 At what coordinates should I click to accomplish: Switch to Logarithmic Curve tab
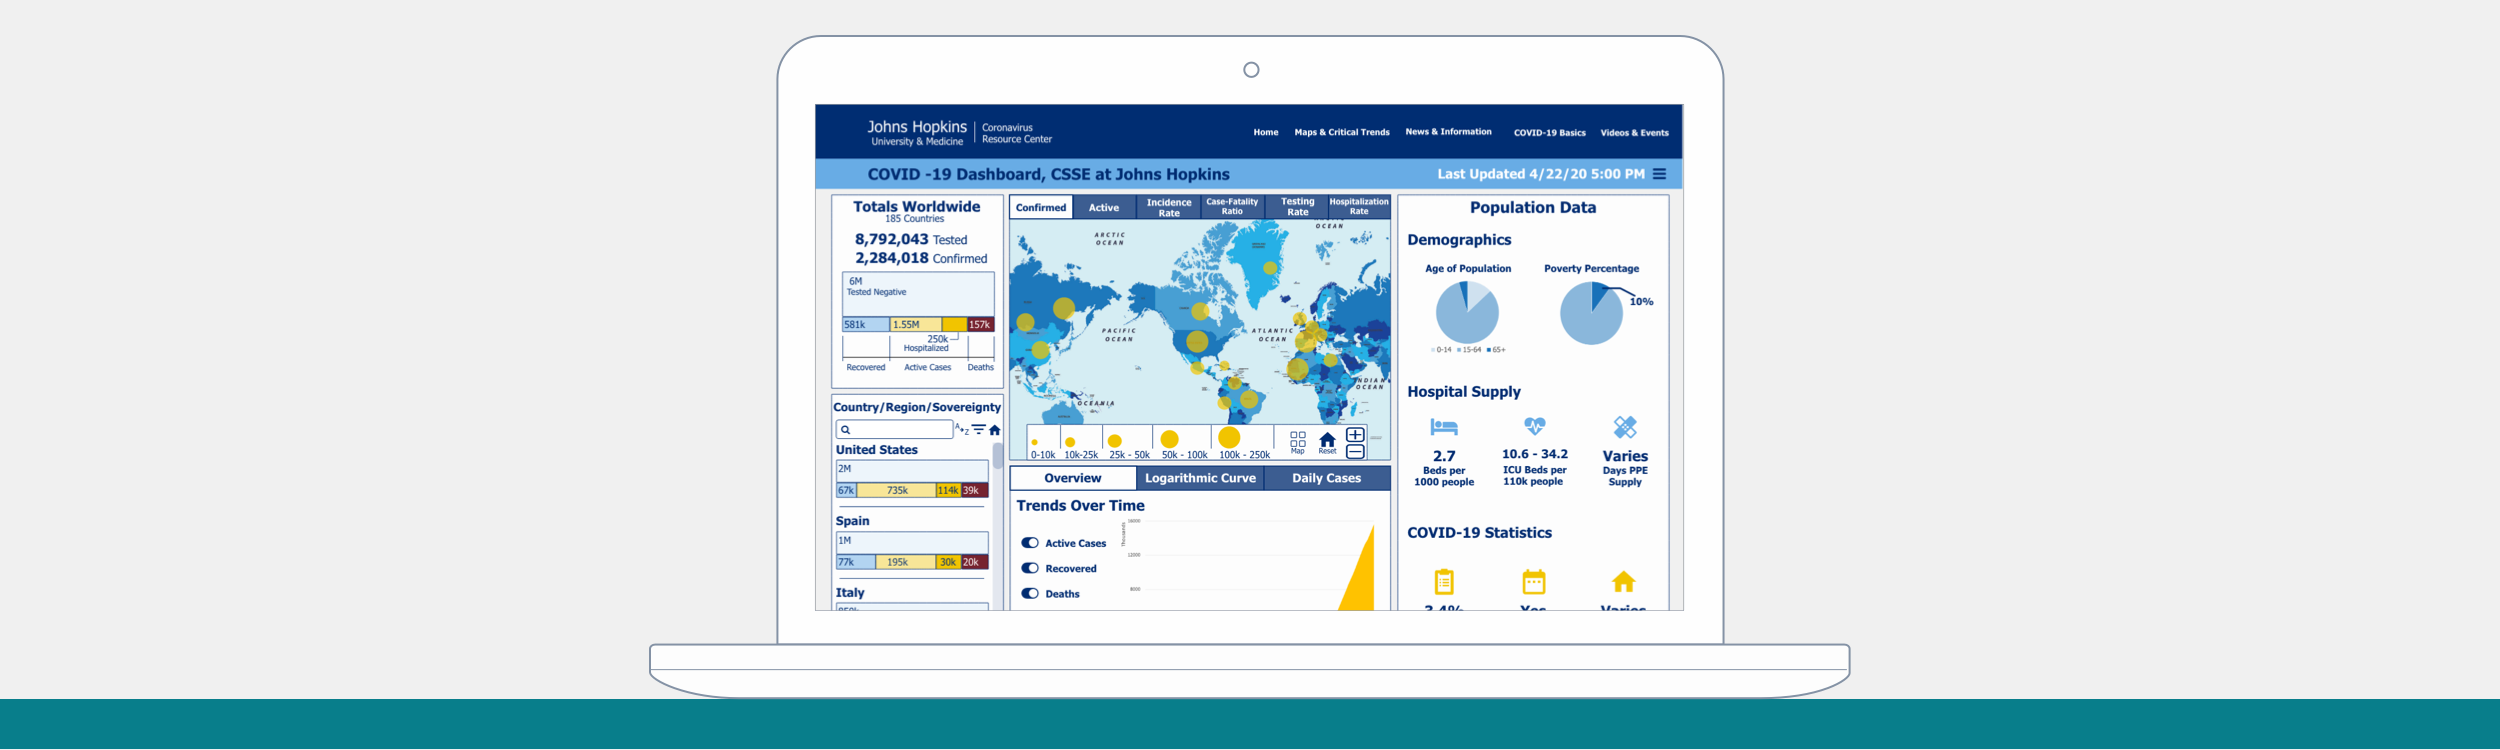click(1200, 478)
